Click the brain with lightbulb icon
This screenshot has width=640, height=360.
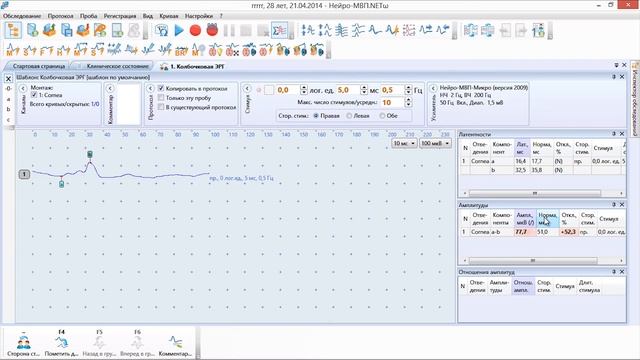click(216, 50)
